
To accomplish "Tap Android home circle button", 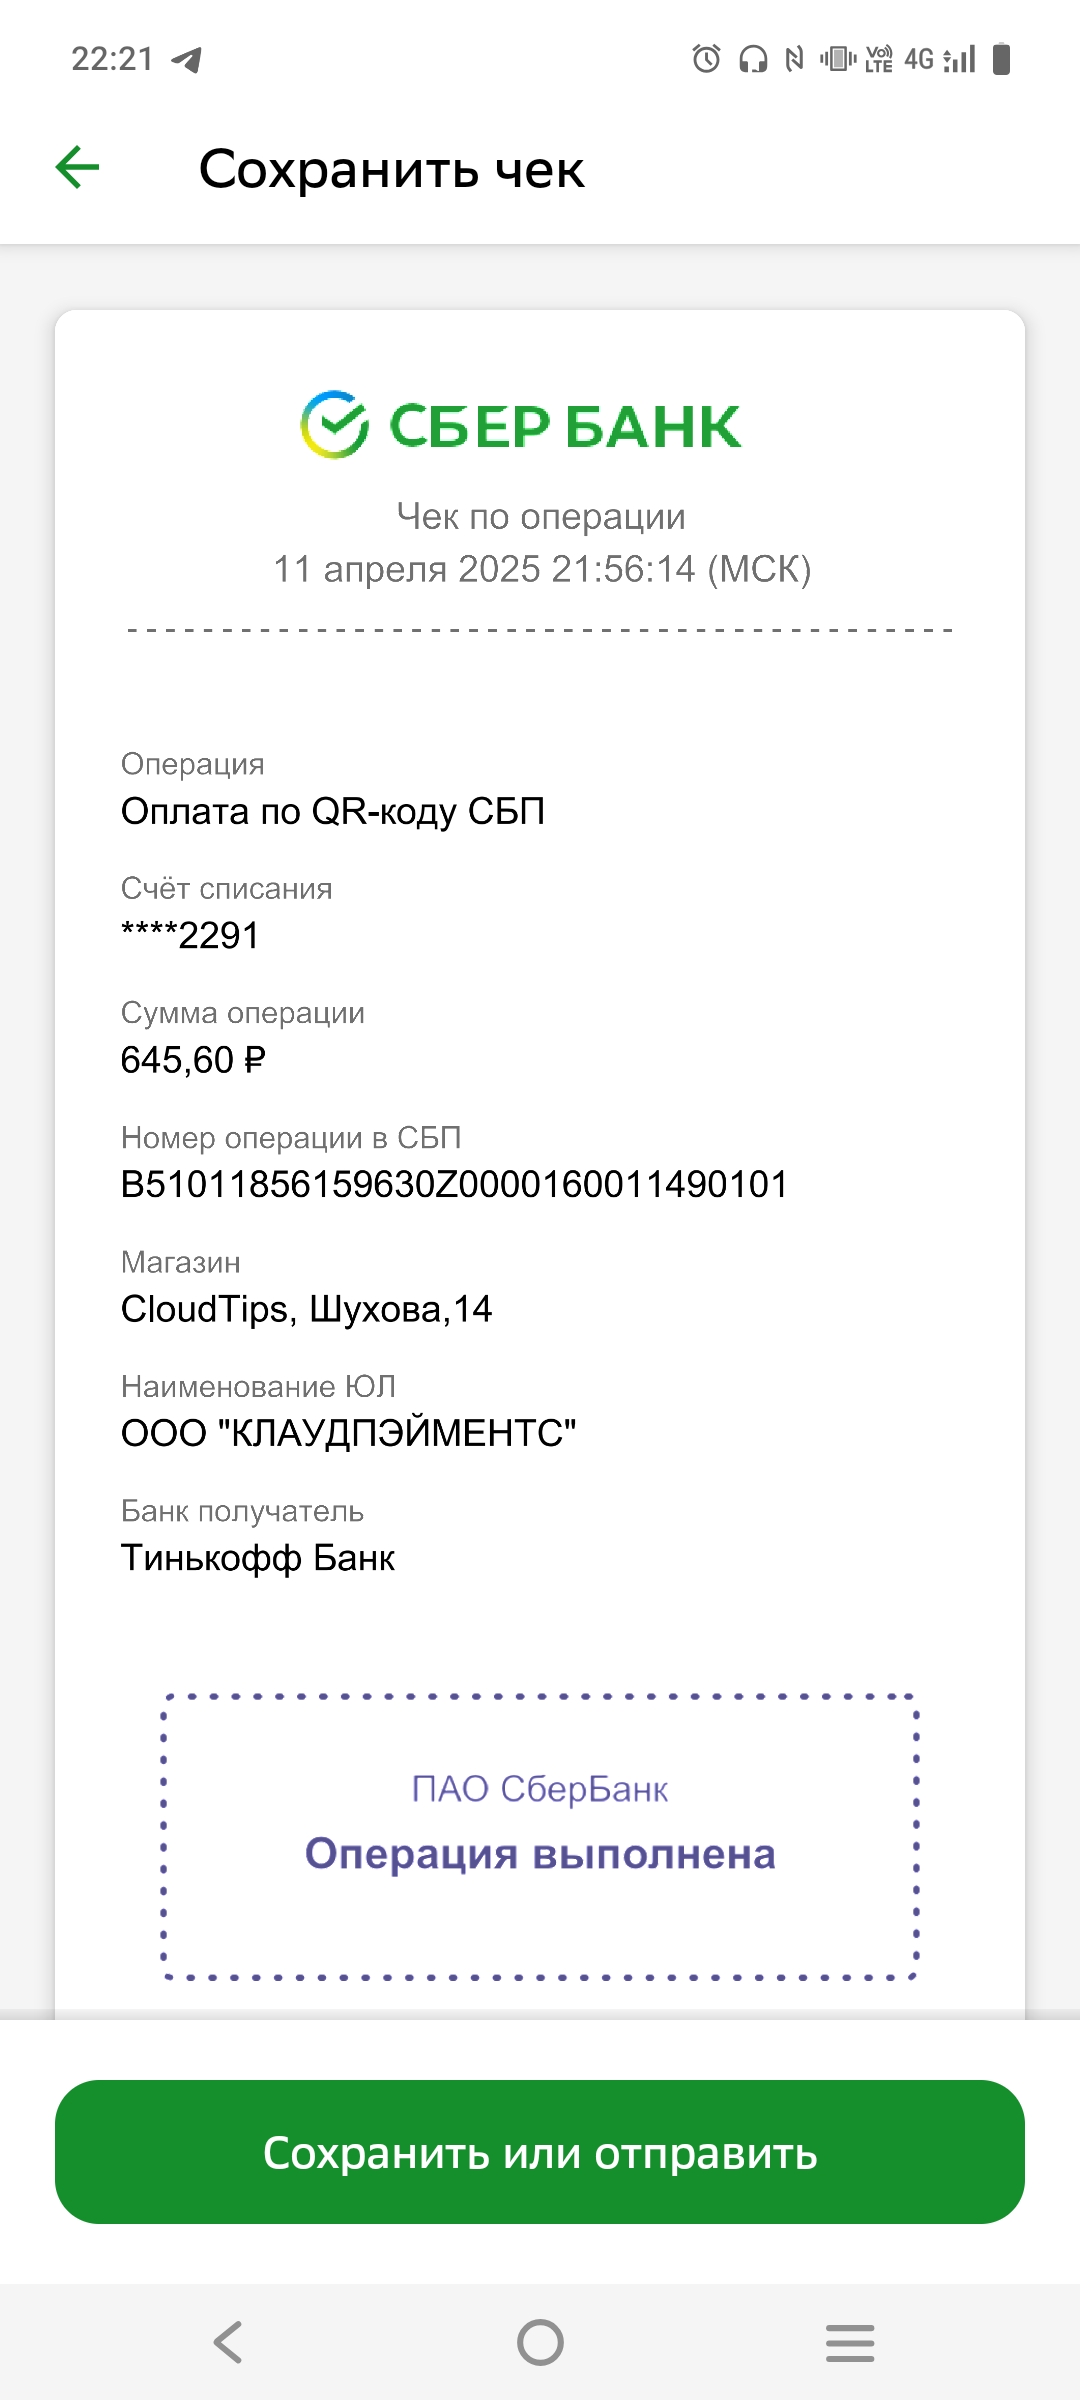I will click(540, 2342).
